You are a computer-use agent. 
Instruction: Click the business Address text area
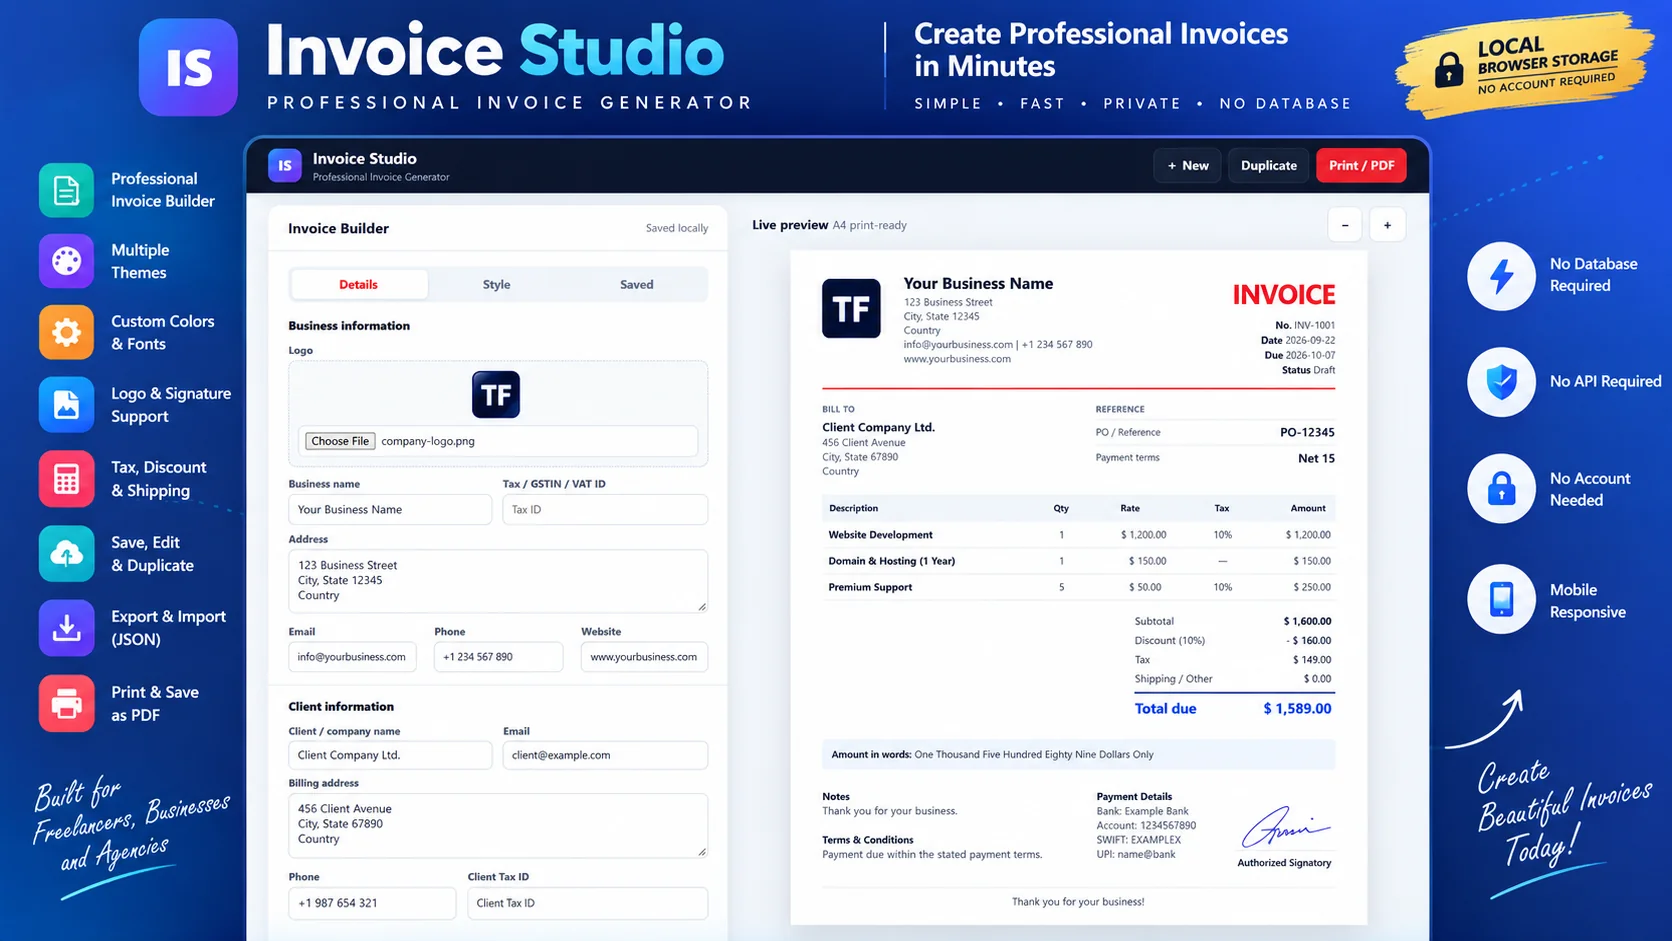click(x=498, y=581)
